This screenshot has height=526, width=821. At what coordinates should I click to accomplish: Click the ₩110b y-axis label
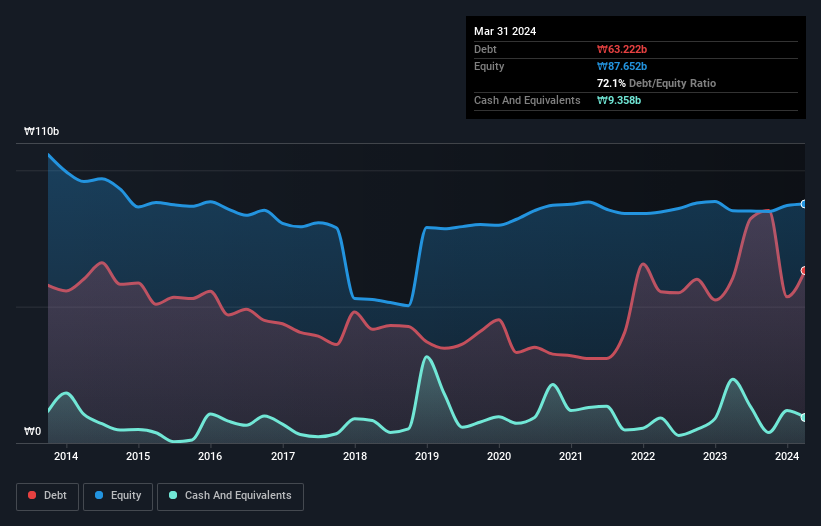click(41, 131)
